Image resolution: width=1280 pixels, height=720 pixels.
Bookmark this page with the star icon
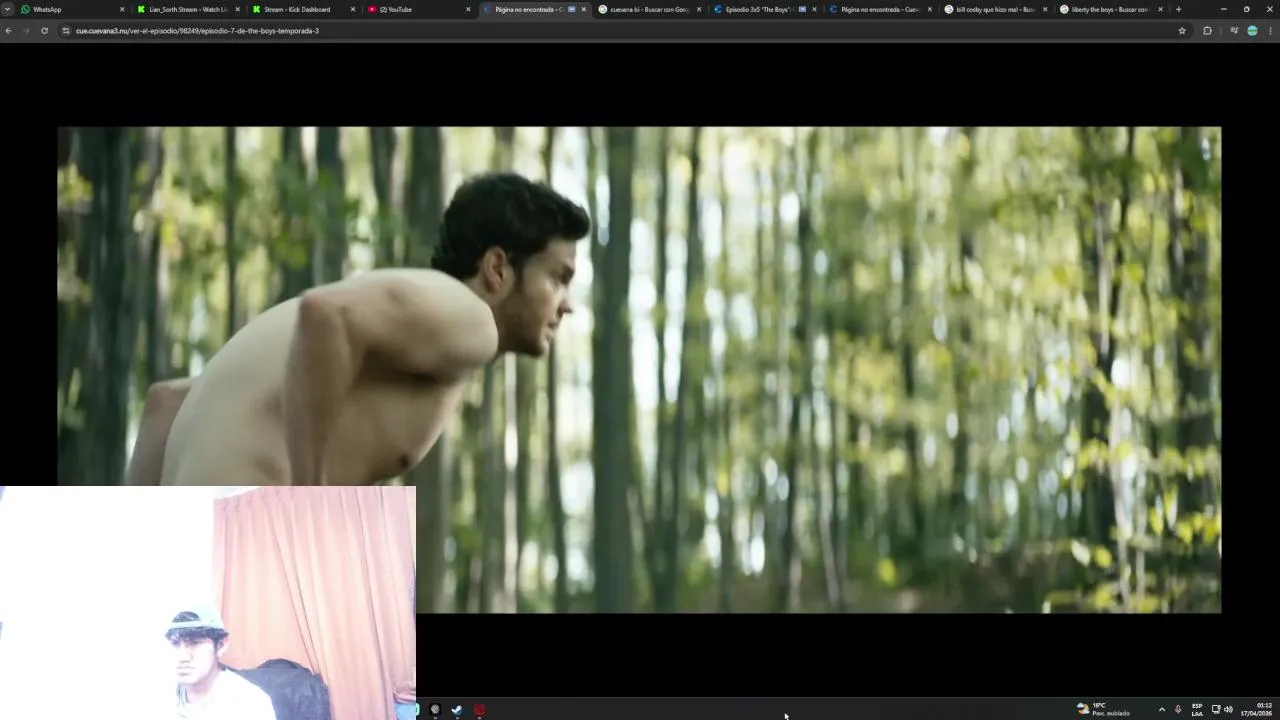tap(1182, 31)
